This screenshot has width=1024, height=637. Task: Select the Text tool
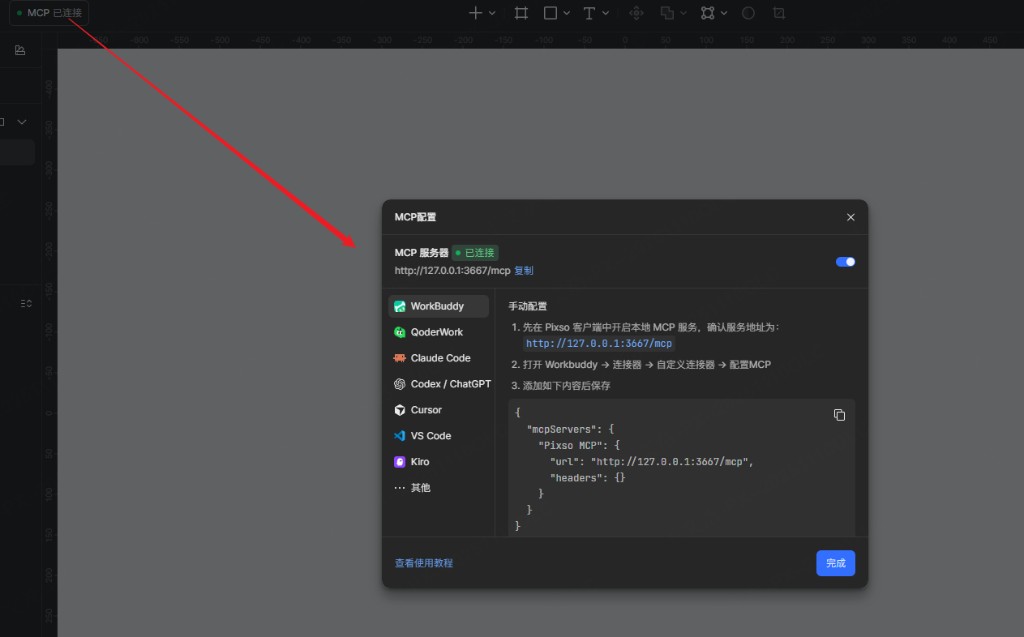(589, 13)
